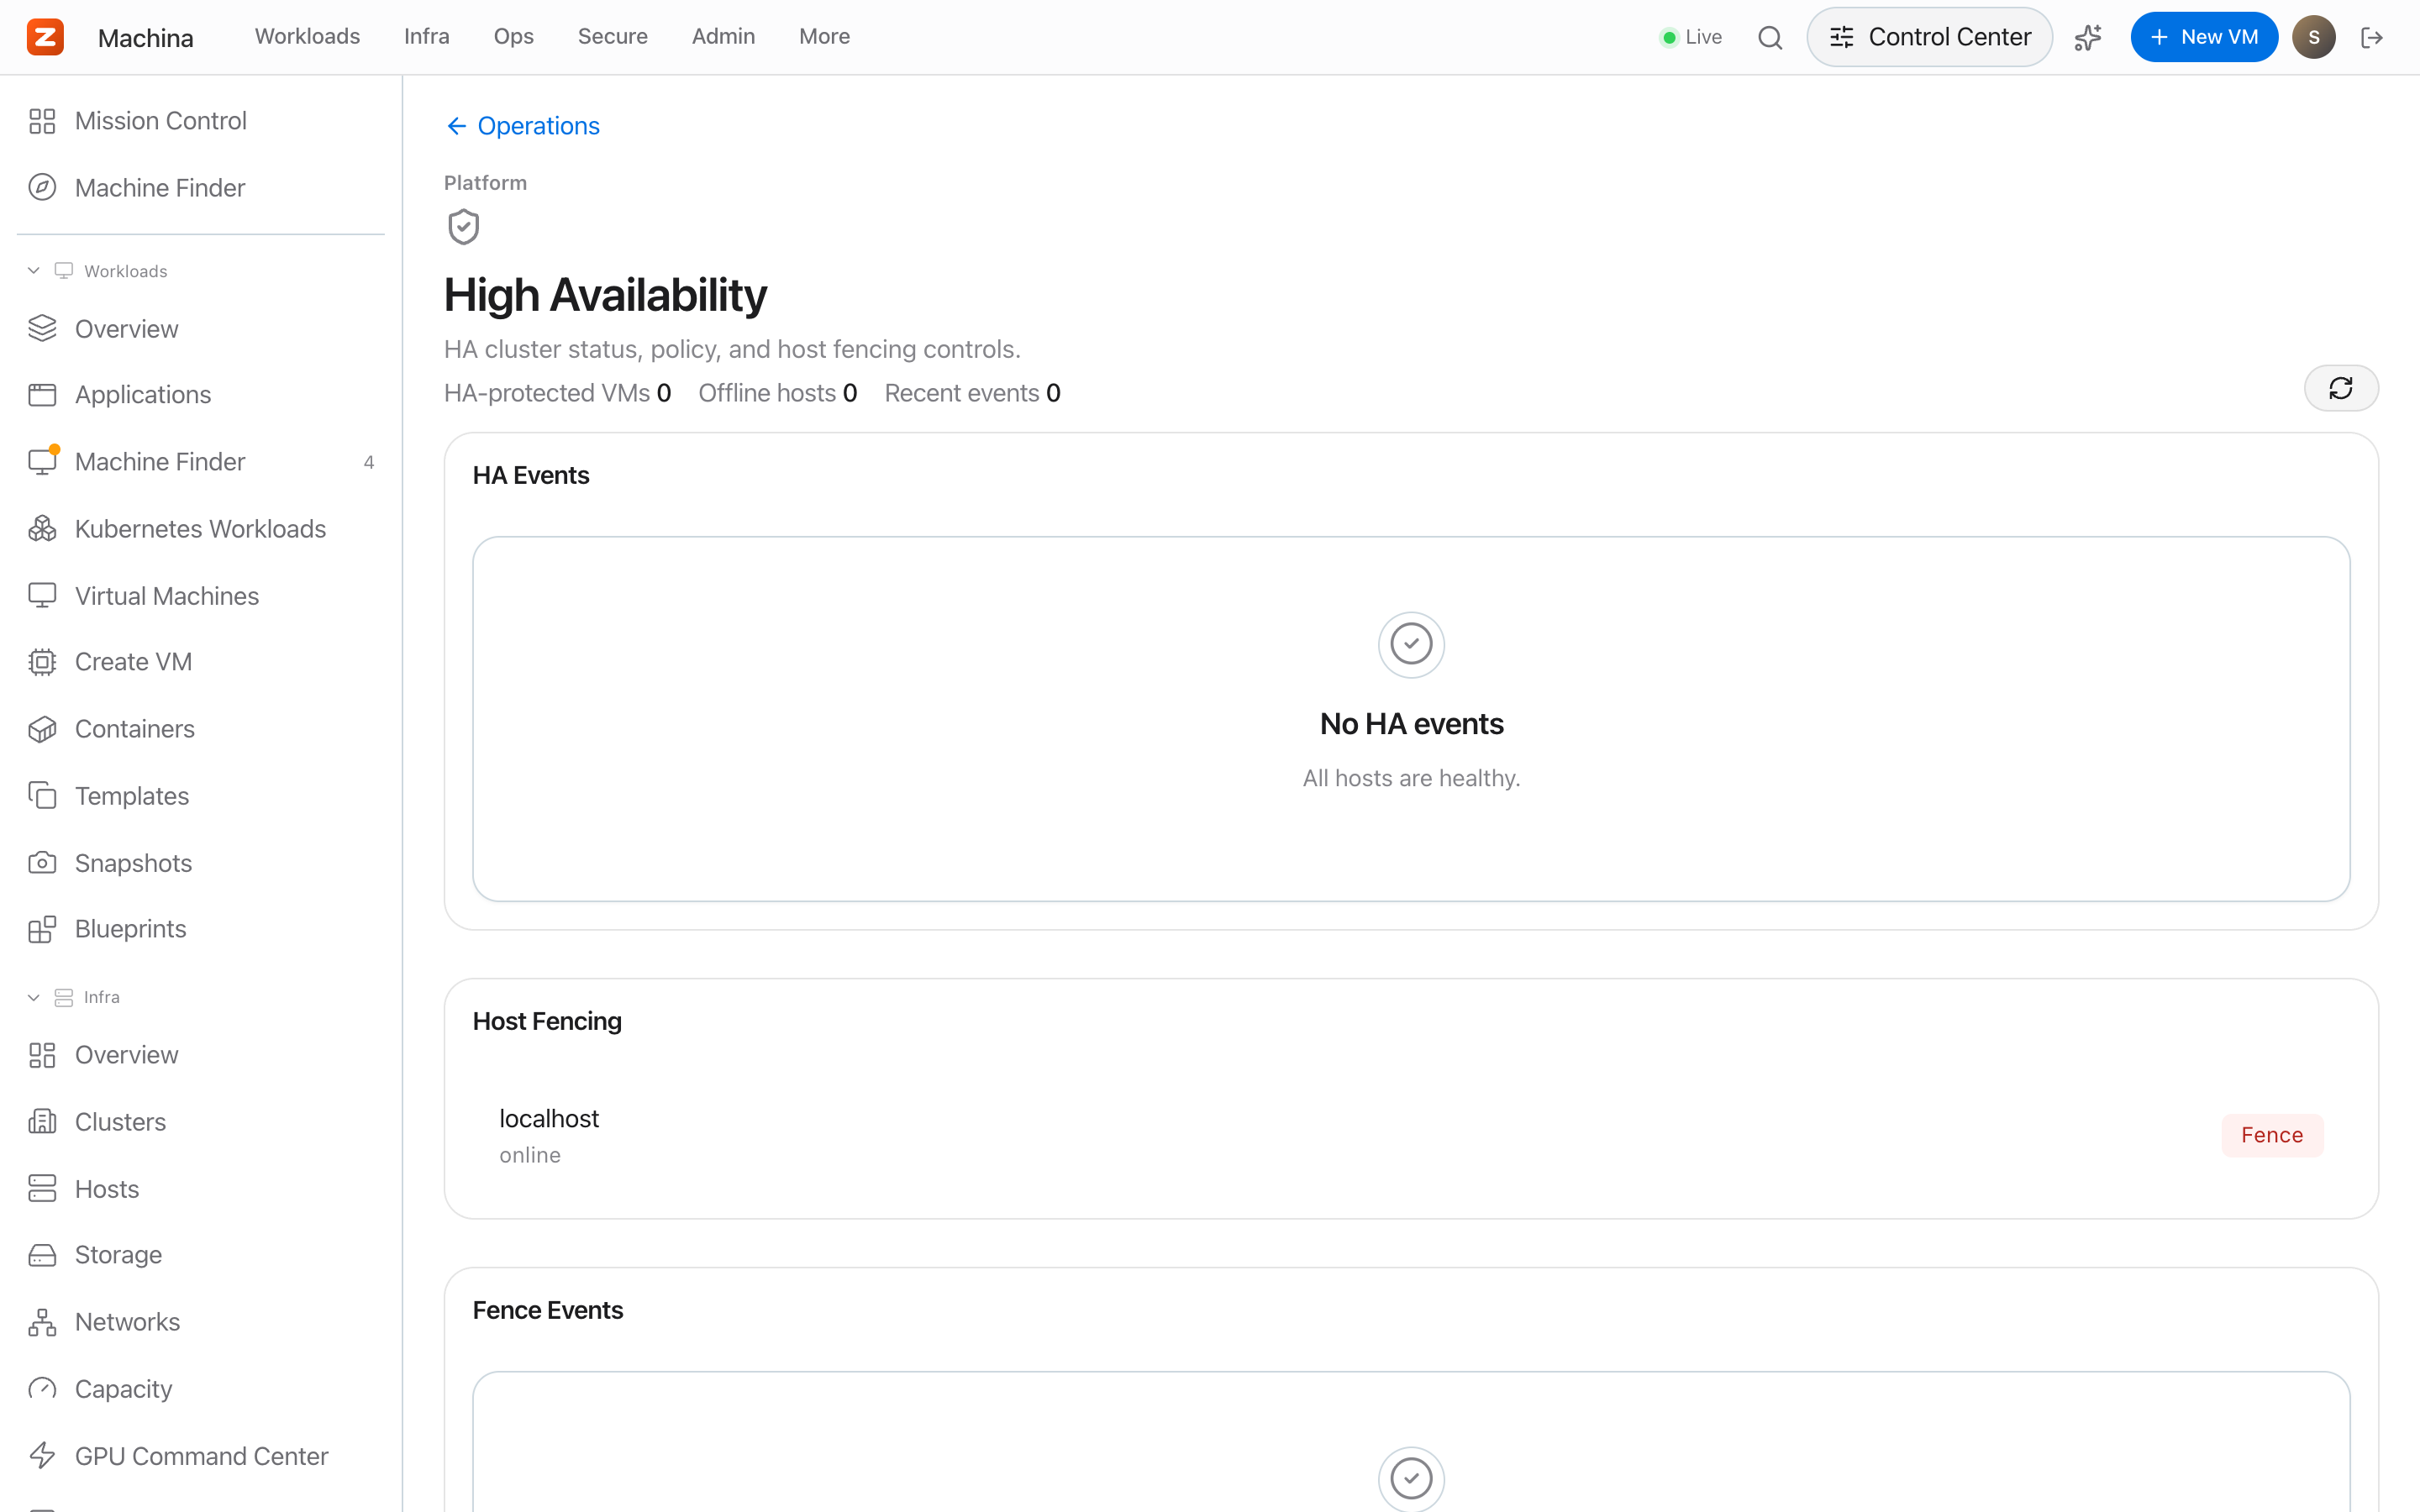Open the Ops top menu

(514, 37)
